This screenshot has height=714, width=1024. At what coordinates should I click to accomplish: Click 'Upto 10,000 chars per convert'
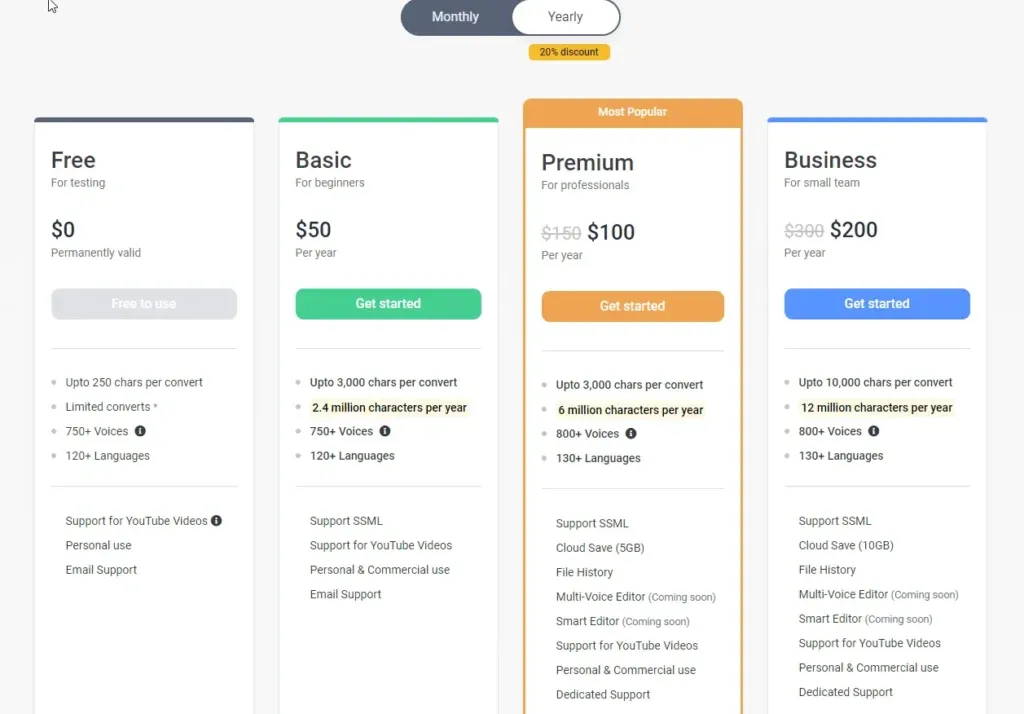(x=875, y=382)
